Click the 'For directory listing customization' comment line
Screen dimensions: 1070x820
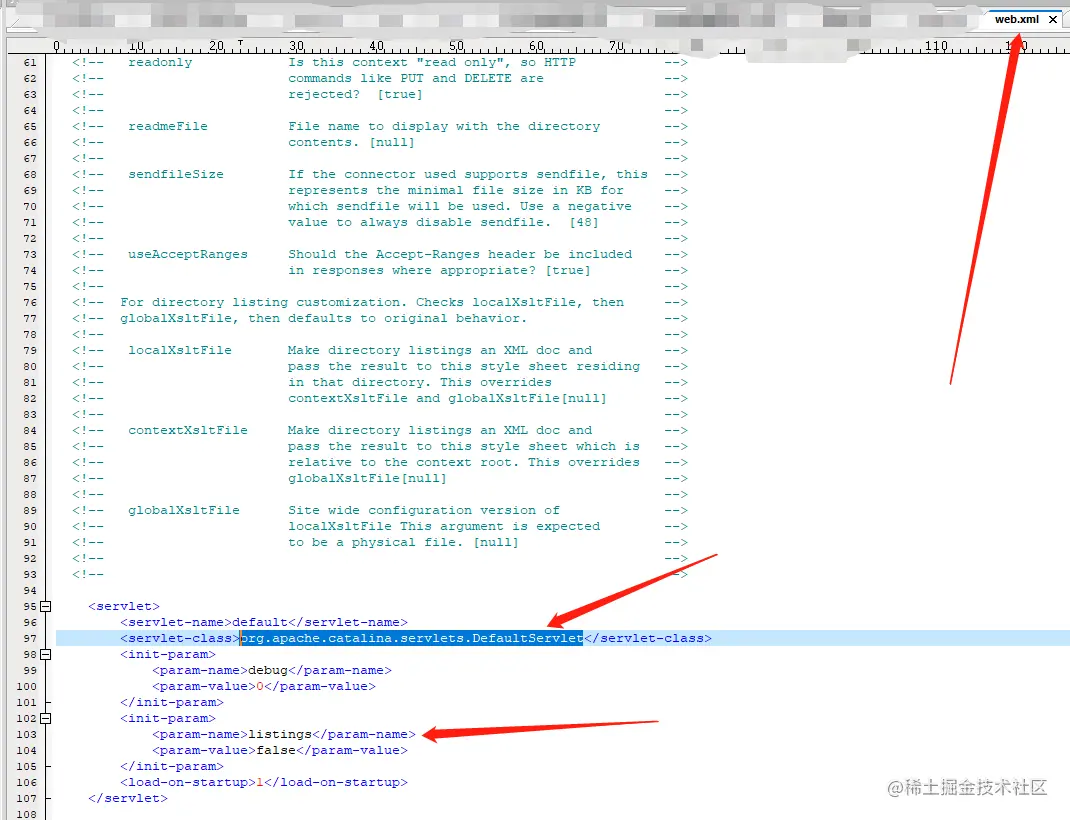tap(372, 302)
